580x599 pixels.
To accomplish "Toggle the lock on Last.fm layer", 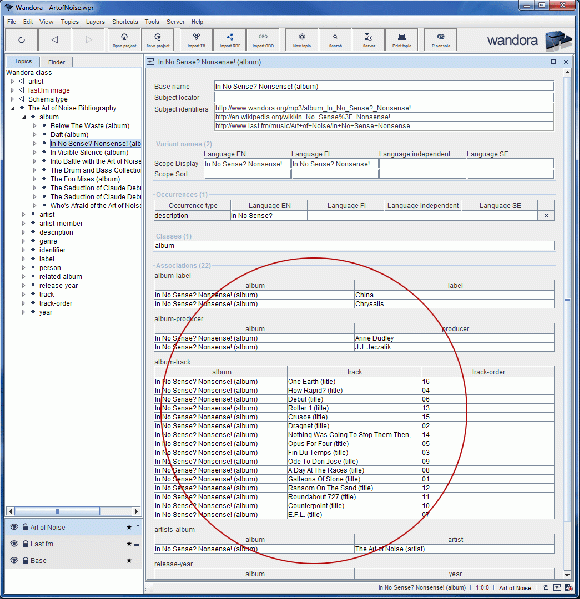I will click(x=25, y=544).
